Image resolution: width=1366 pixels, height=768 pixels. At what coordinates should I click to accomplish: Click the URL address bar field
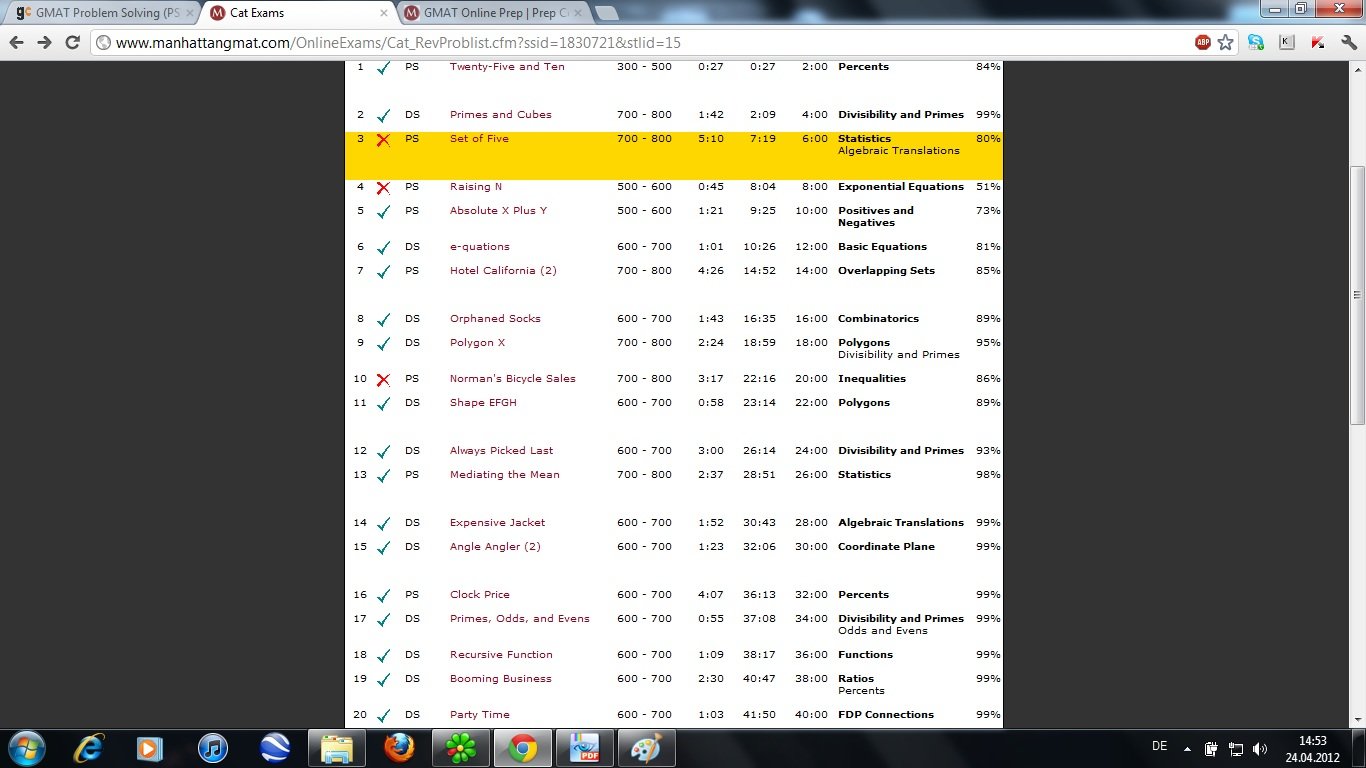pos(640,42)
